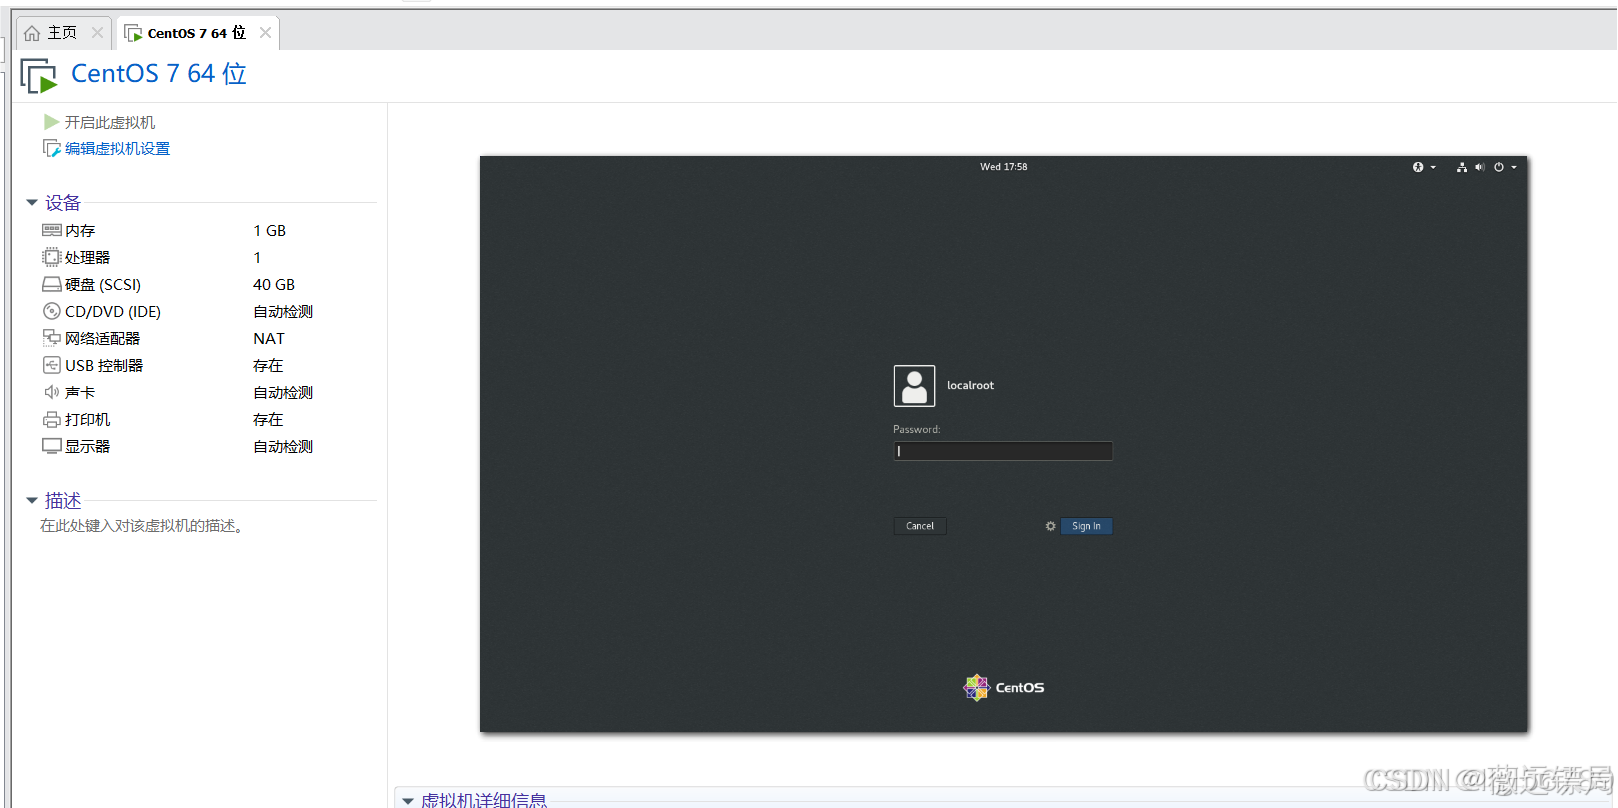Viewport: 1618px width, 808px height.
Task: Collapse the 设备 section
Action: click(x=32, y=203)
